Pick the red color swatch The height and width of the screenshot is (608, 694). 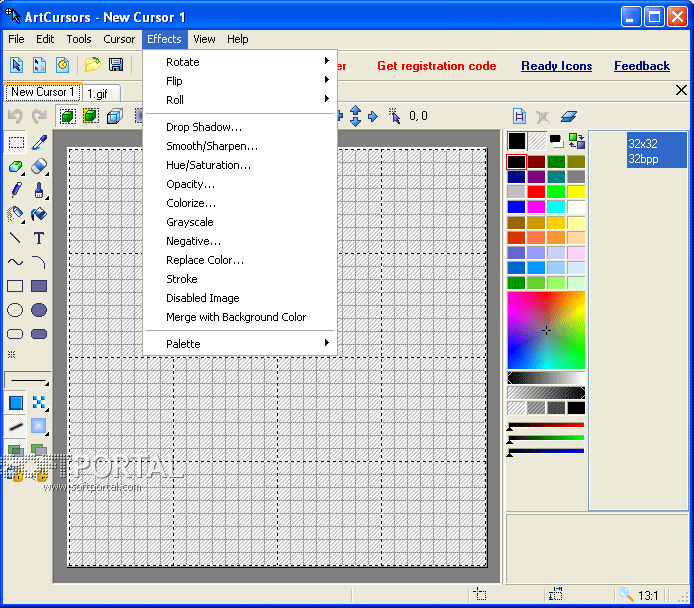536,192
